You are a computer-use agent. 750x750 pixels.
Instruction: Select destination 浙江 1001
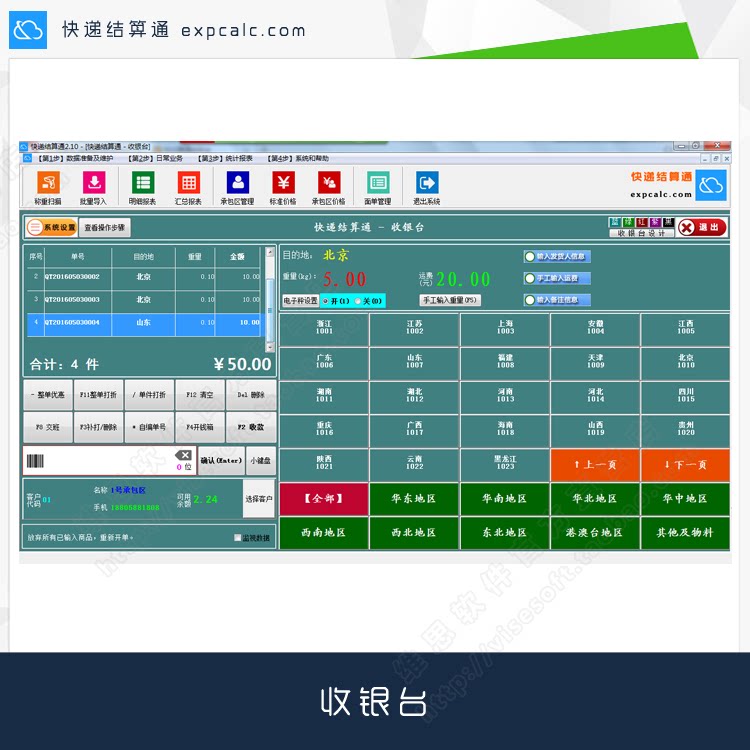click(x=324, y=328)
